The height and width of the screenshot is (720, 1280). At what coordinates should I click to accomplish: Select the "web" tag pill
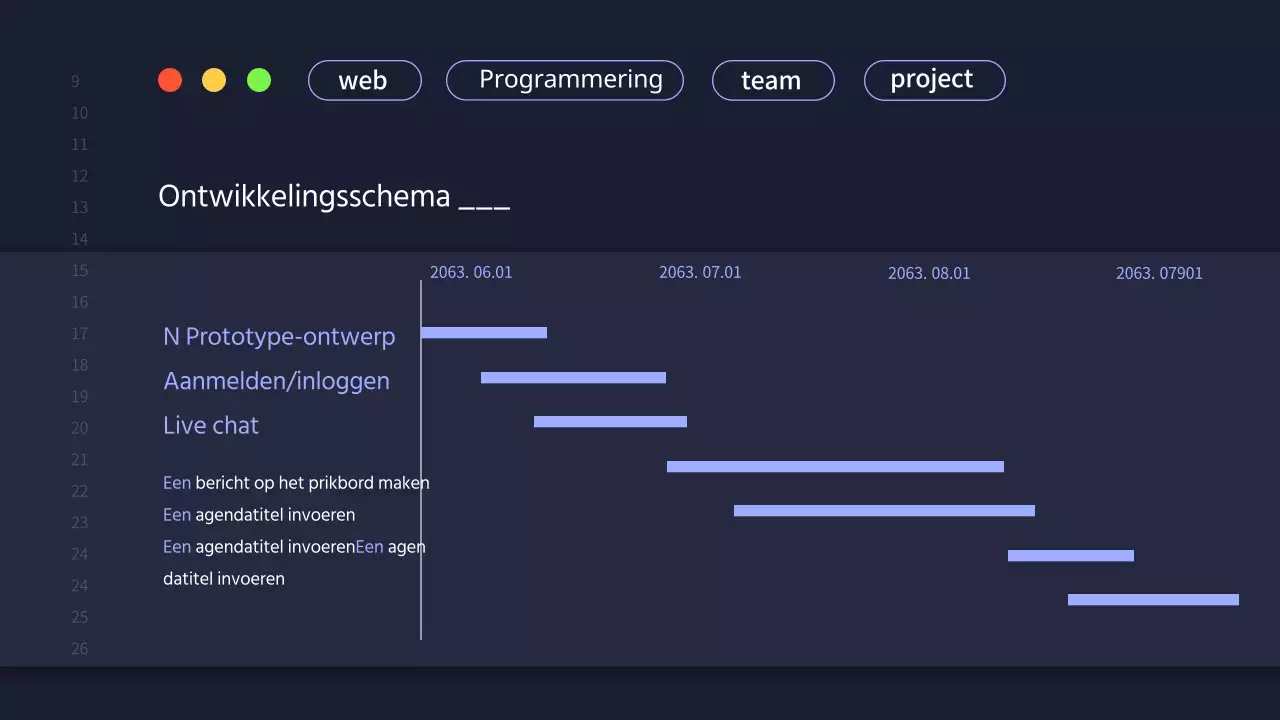[364, 80]
